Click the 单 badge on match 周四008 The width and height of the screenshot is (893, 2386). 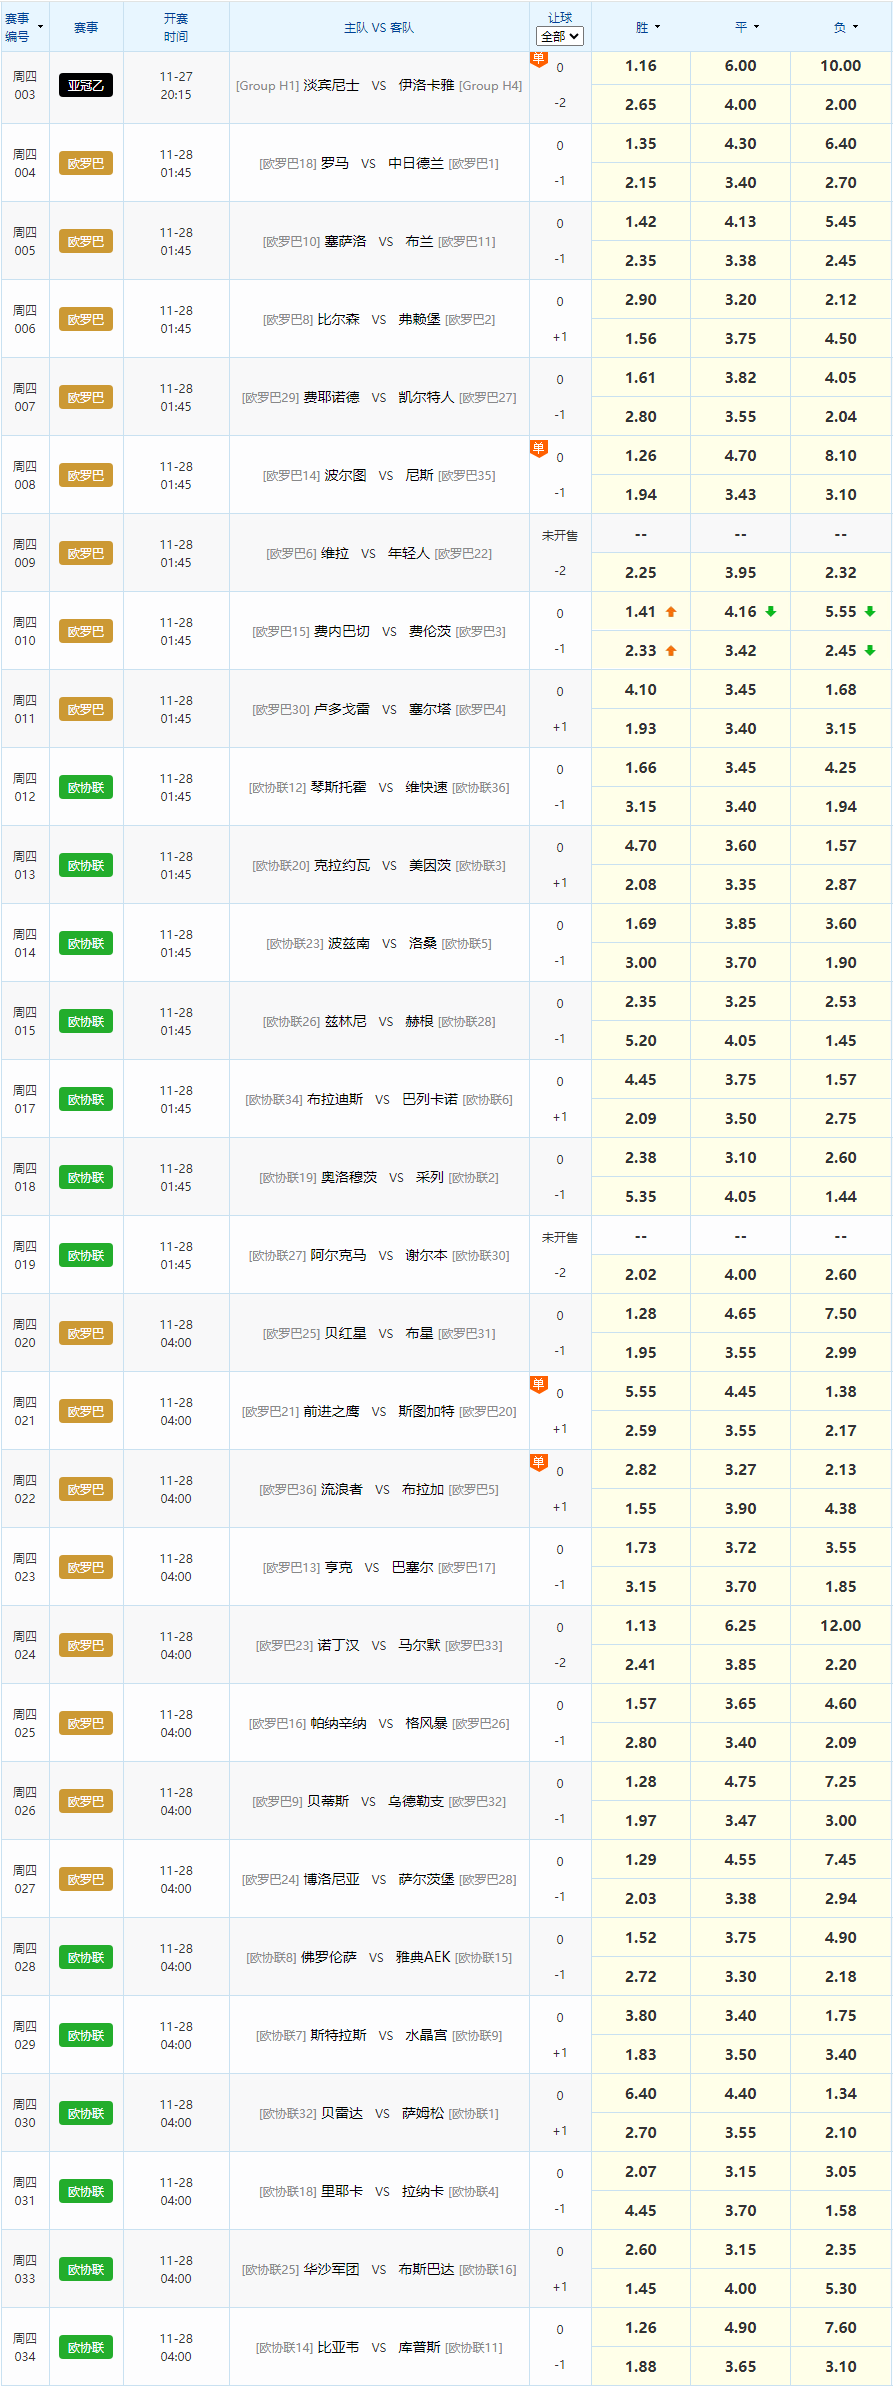tap(538, 449)
